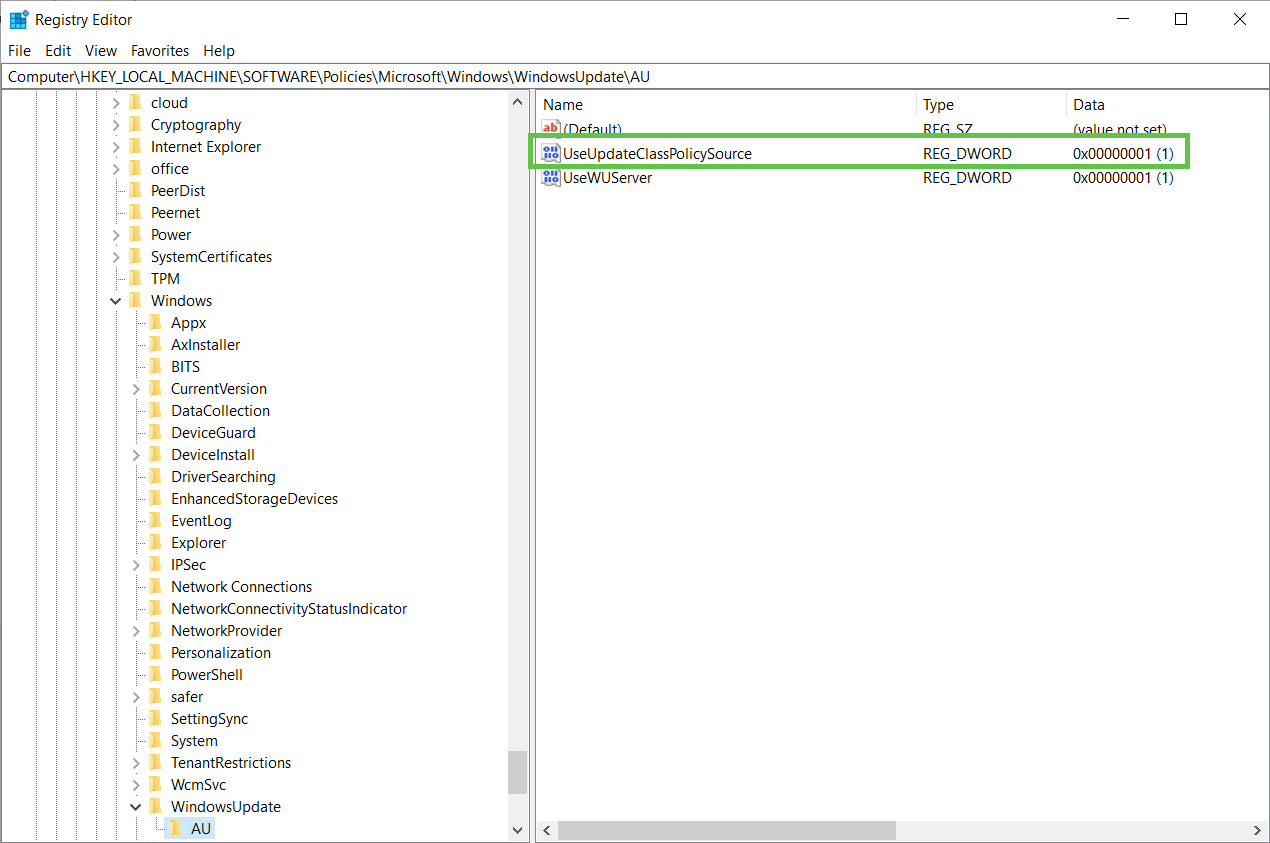
Task: Click the AU folder icon
Action: coord(175,828)
